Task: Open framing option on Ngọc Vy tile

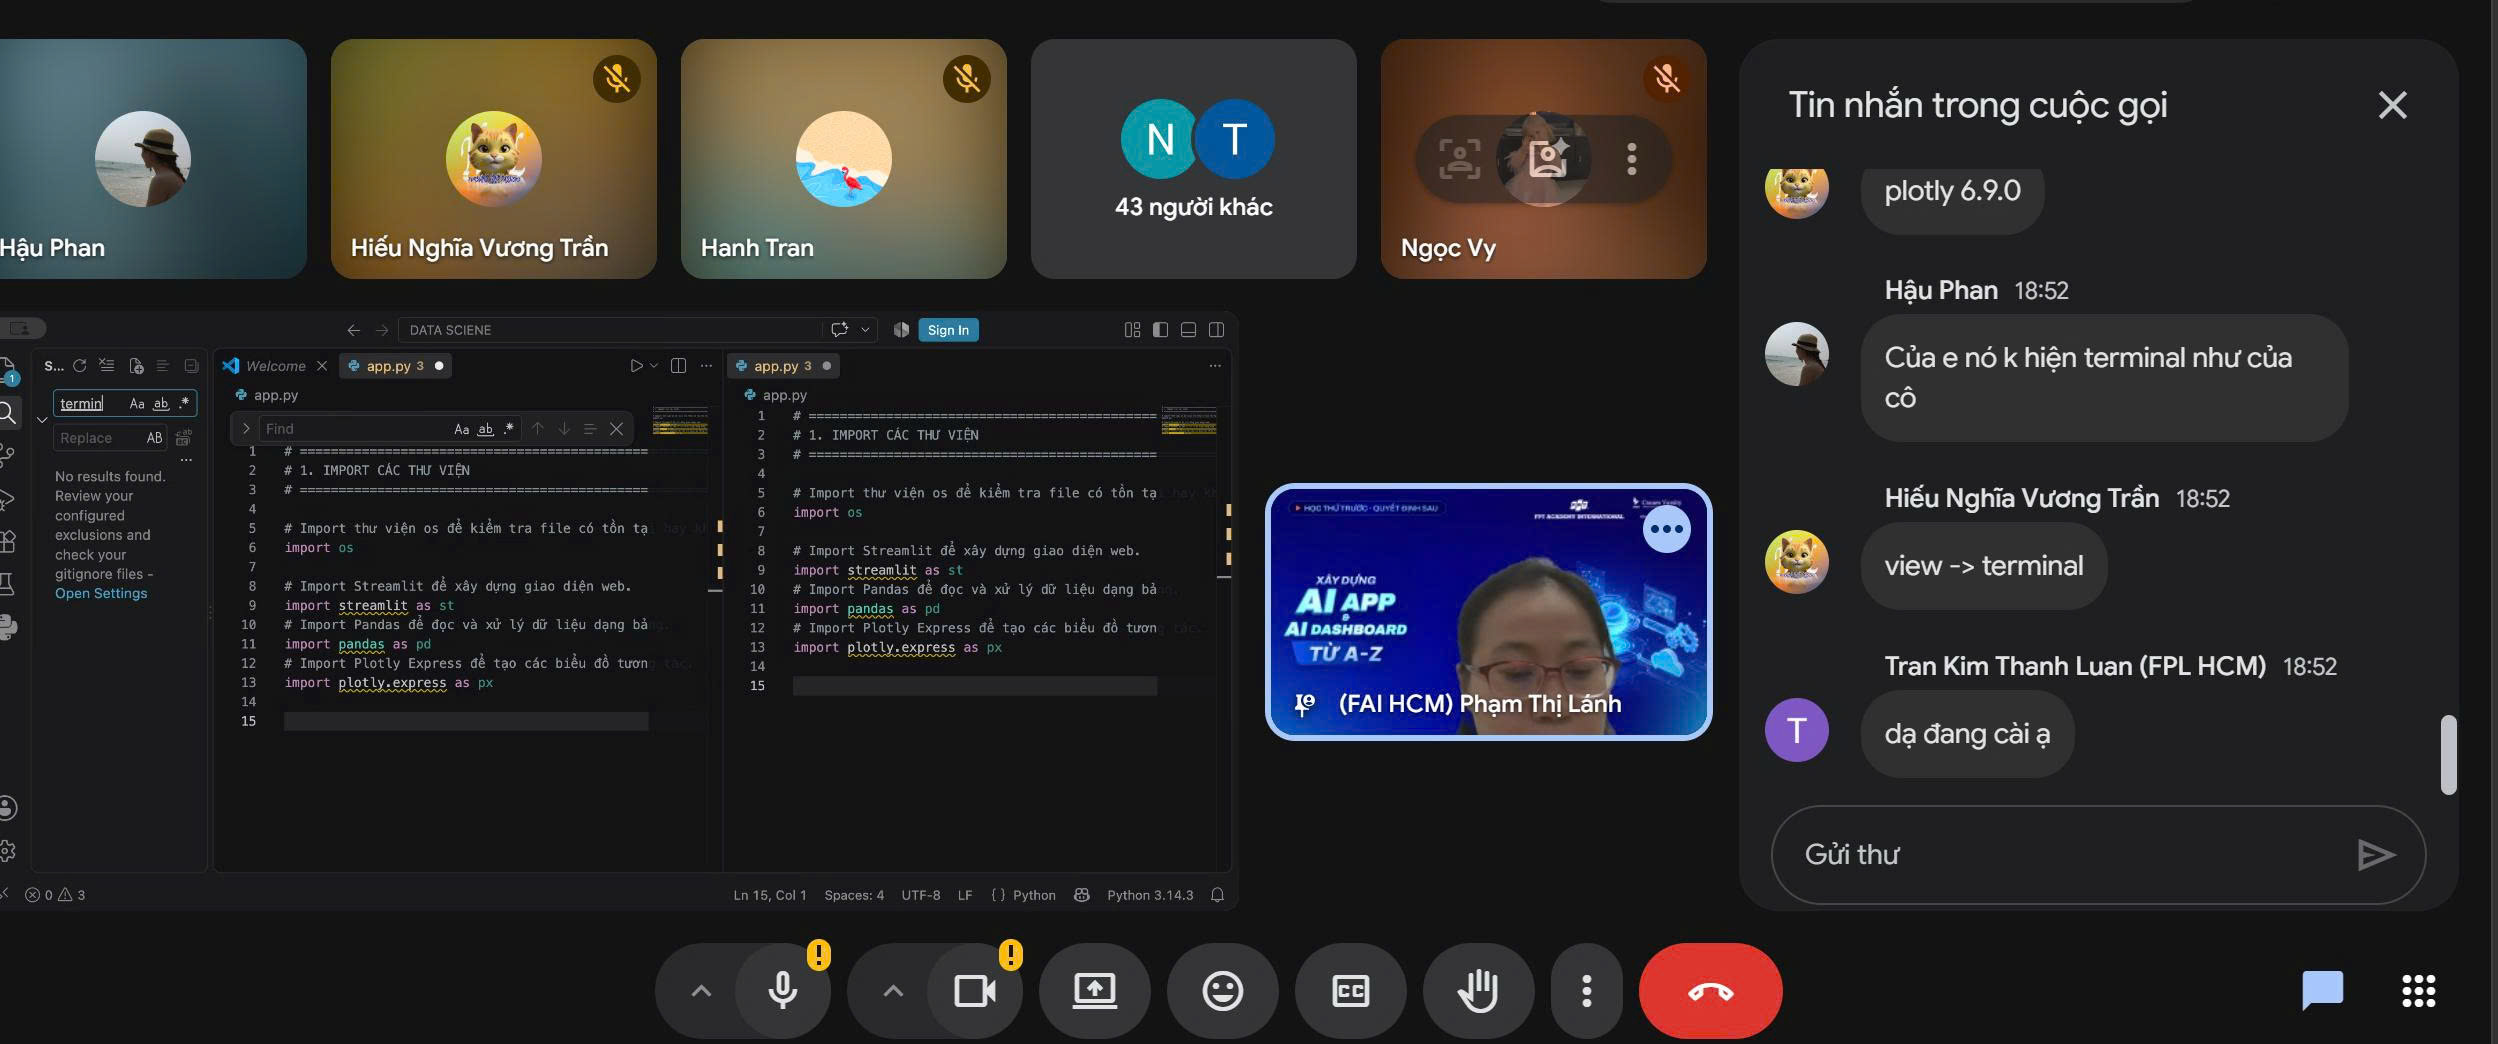Action: [1460, 159]
